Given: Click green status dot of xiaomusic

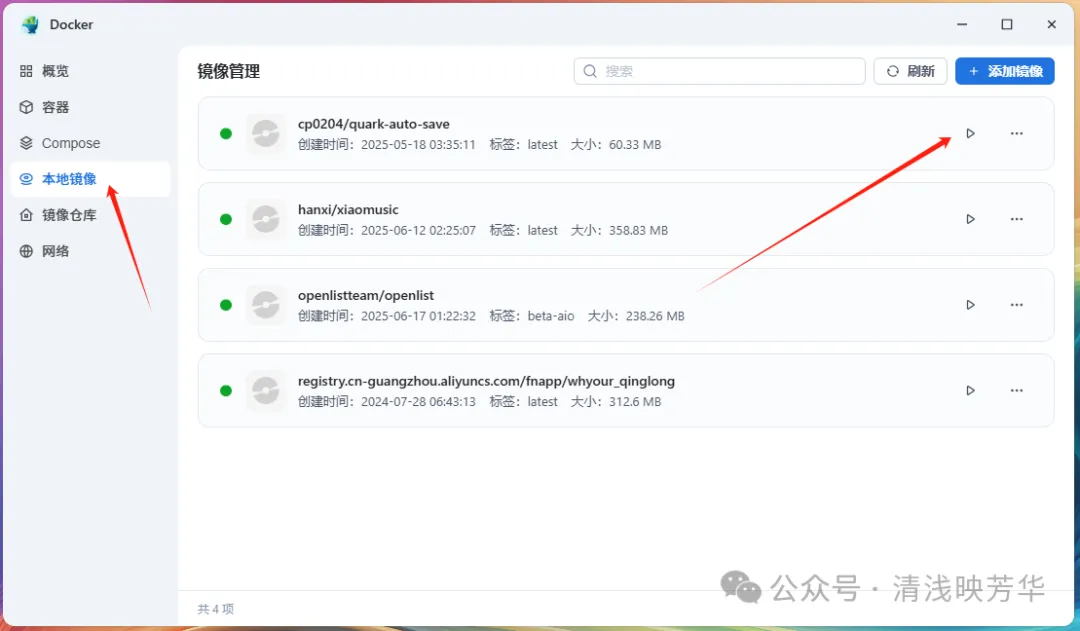Looking at the screenshot, I should pyautogui.click(x=225, y=219).
